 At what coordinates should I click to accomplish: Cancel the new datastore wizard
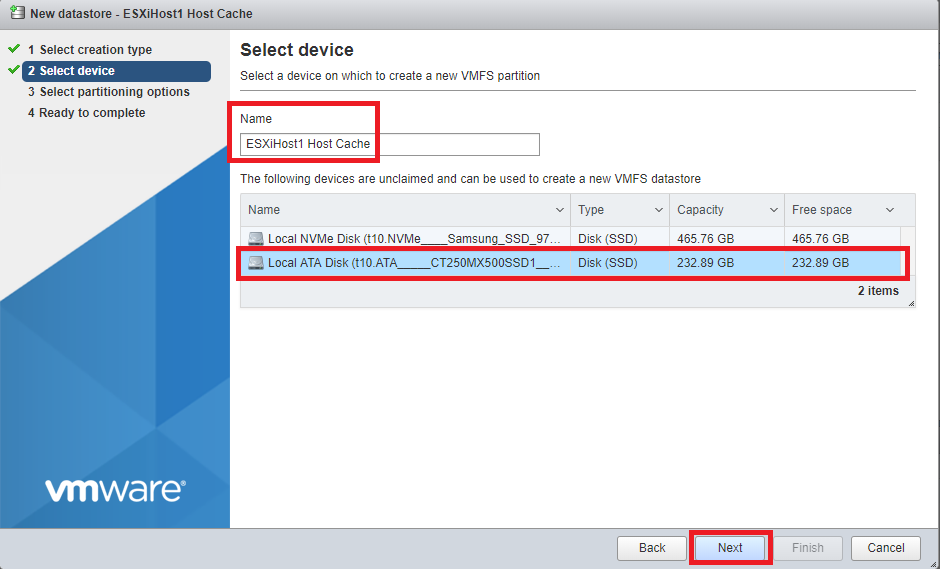pos(885,548)
